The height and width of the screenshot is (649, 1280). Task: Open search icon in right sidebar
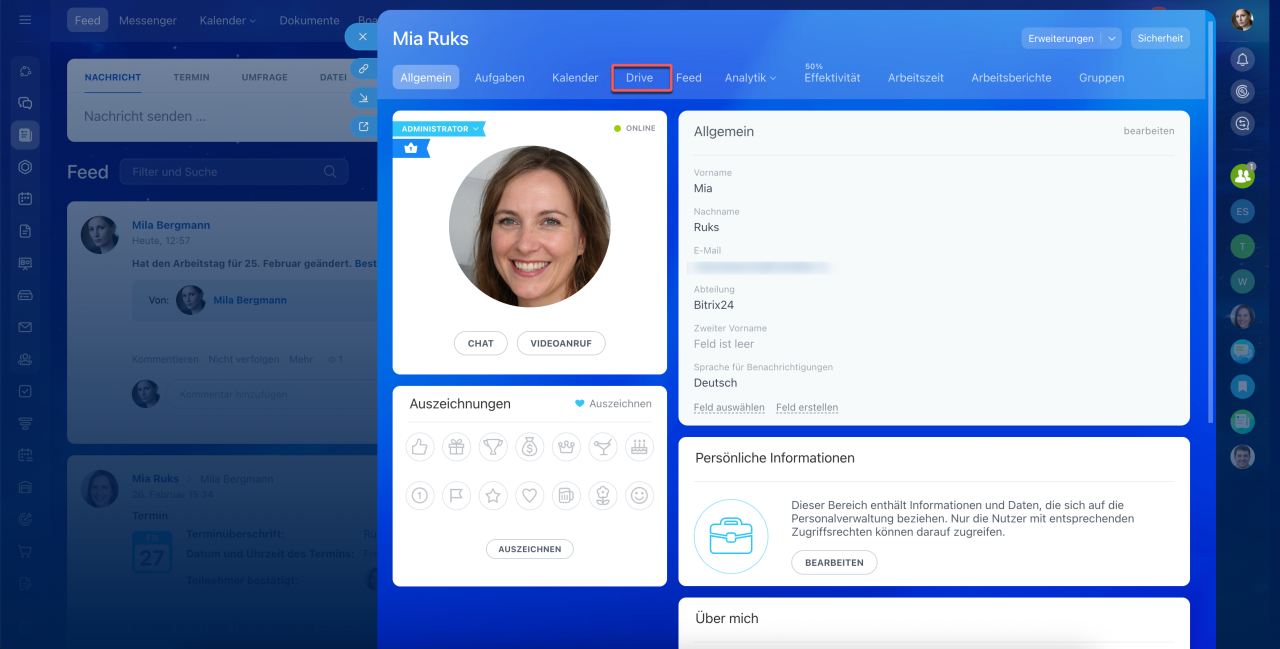(1243, 123)
